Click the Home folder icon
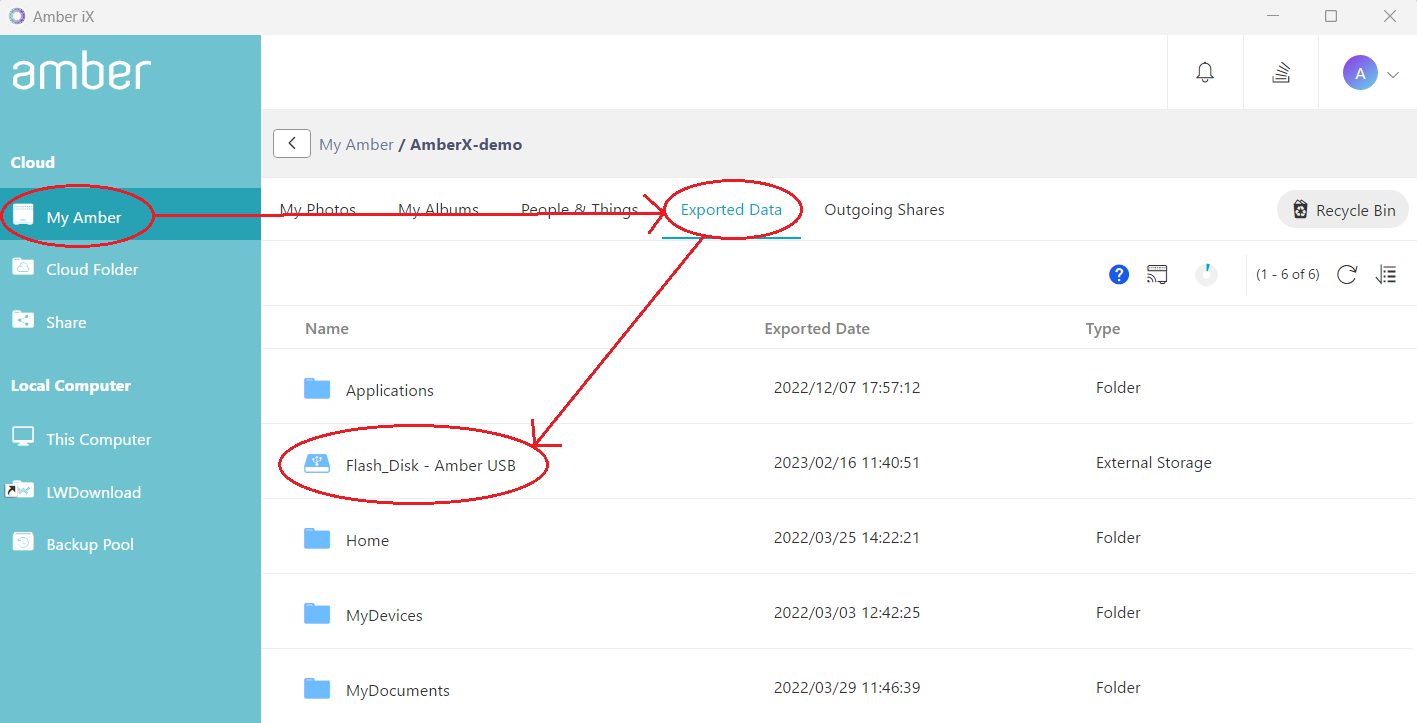1417x723 pixels. [317, 538]
